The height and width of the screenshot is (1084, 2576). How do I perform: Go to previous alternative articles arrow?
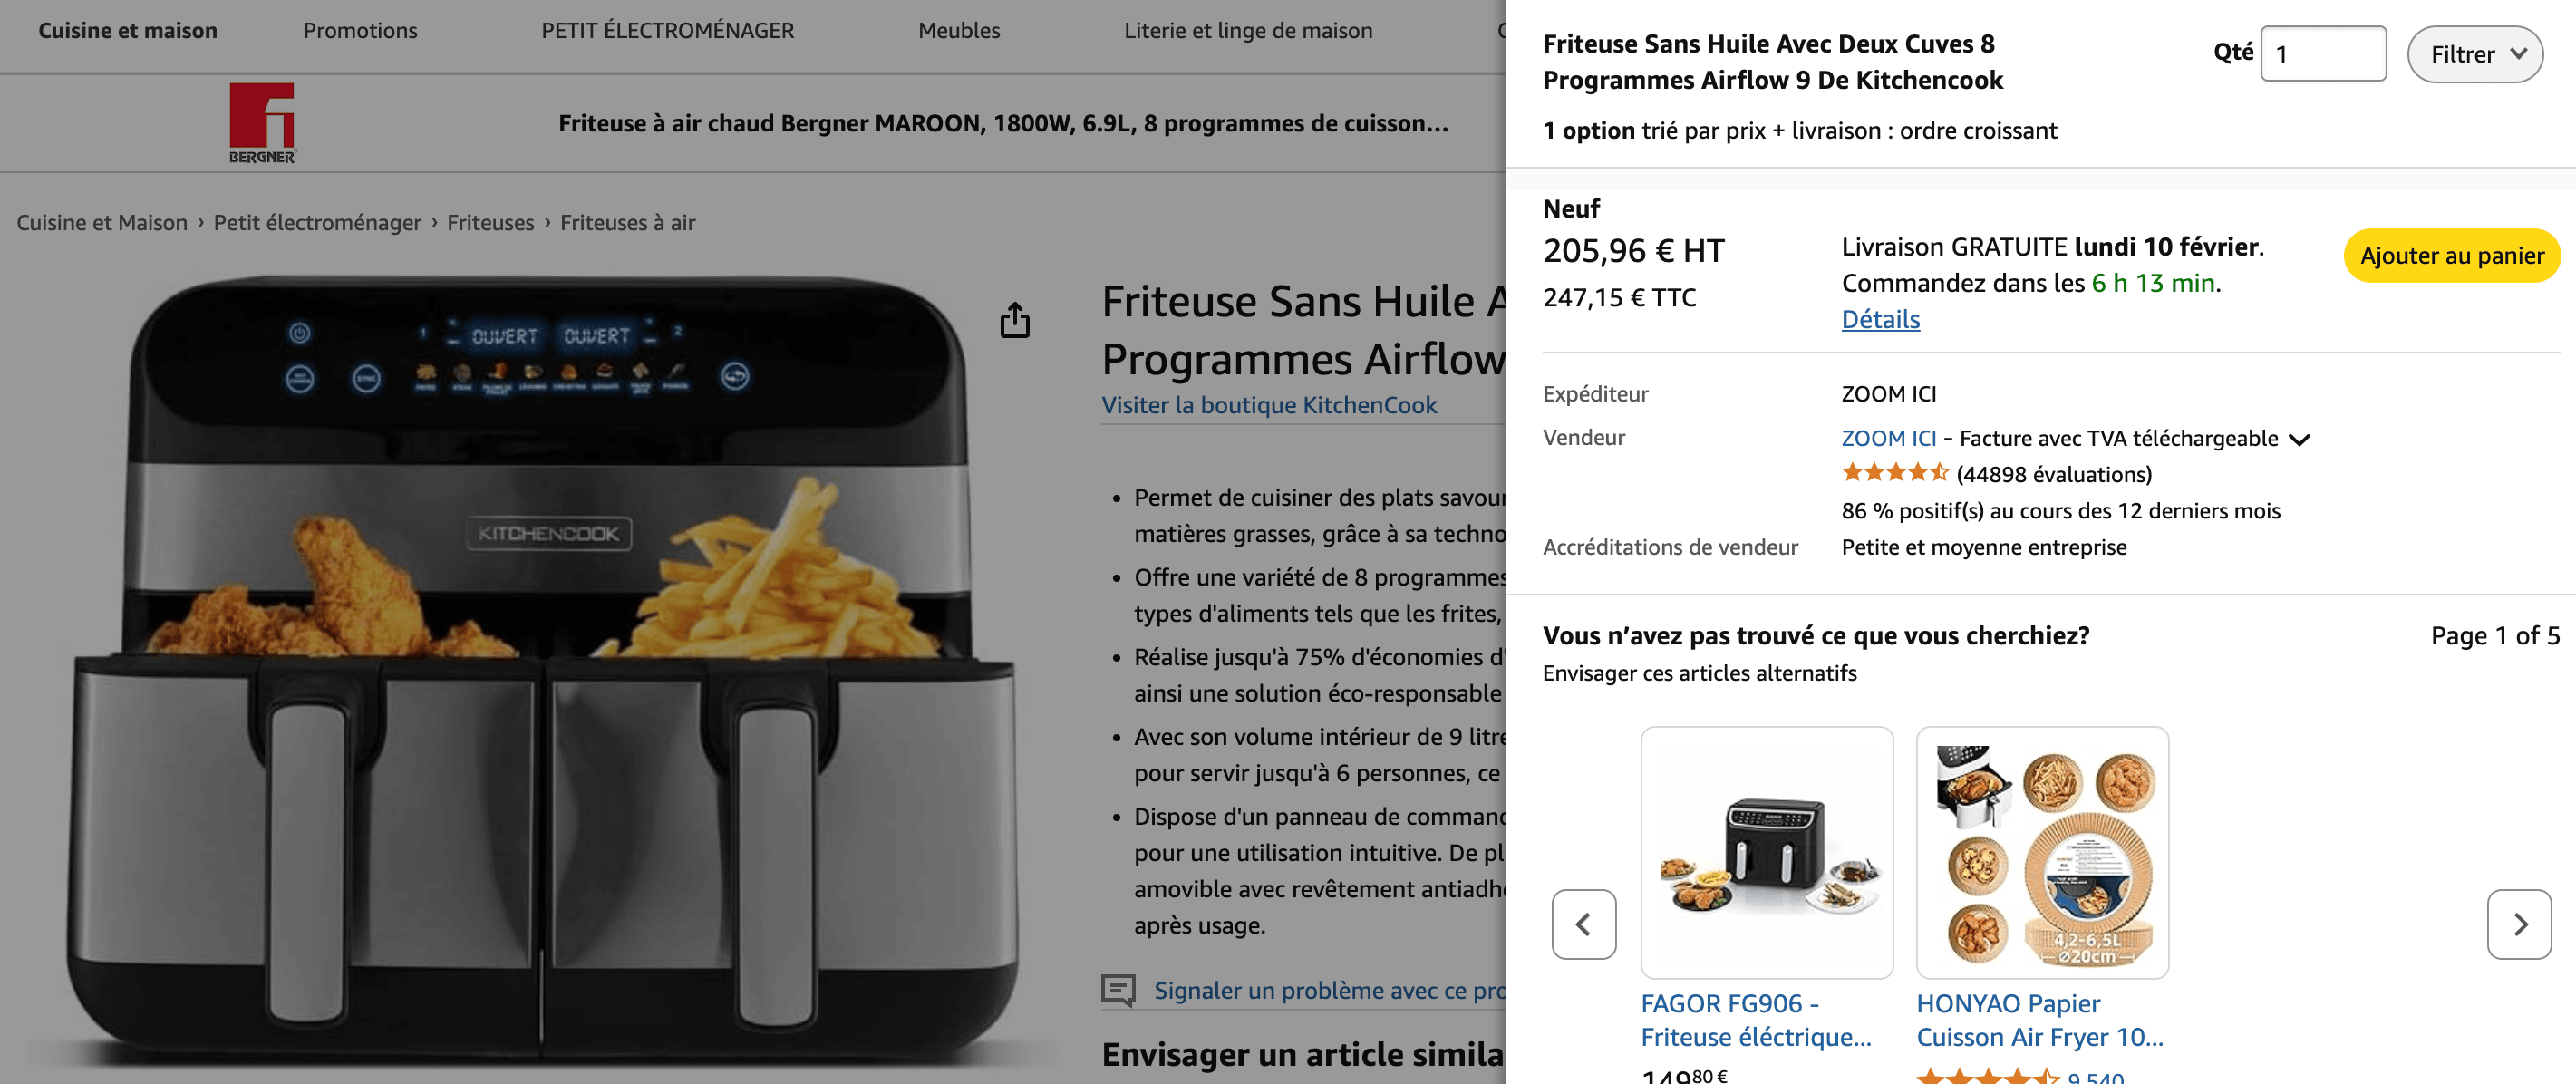pos(1583,924)
